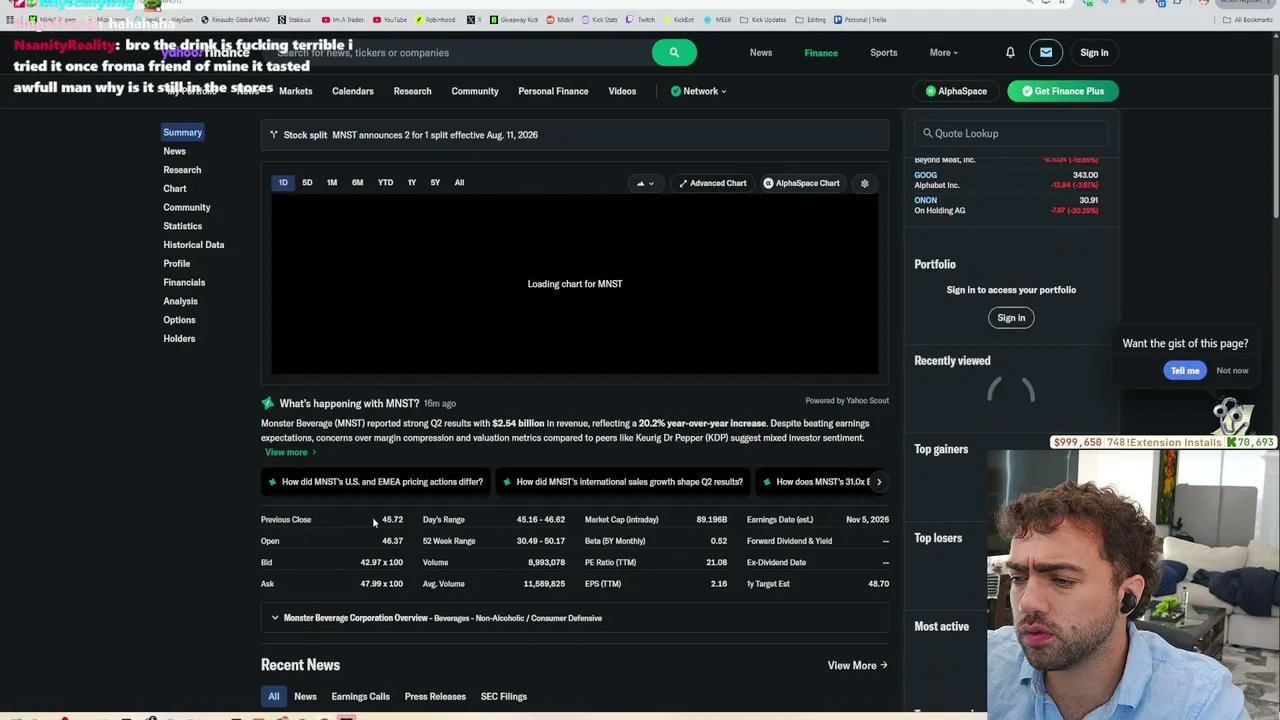Open the chart type dropdown
The height and width of the screenshot is (720, 1280).
tap(645, 183)
